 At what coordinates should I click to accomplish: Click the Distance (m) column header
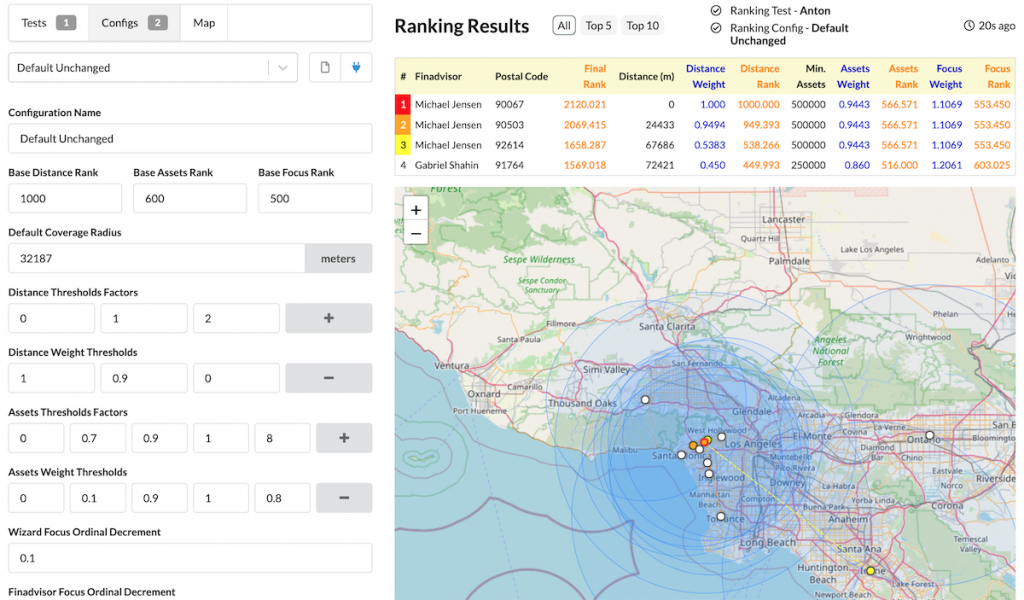point(646,76)
